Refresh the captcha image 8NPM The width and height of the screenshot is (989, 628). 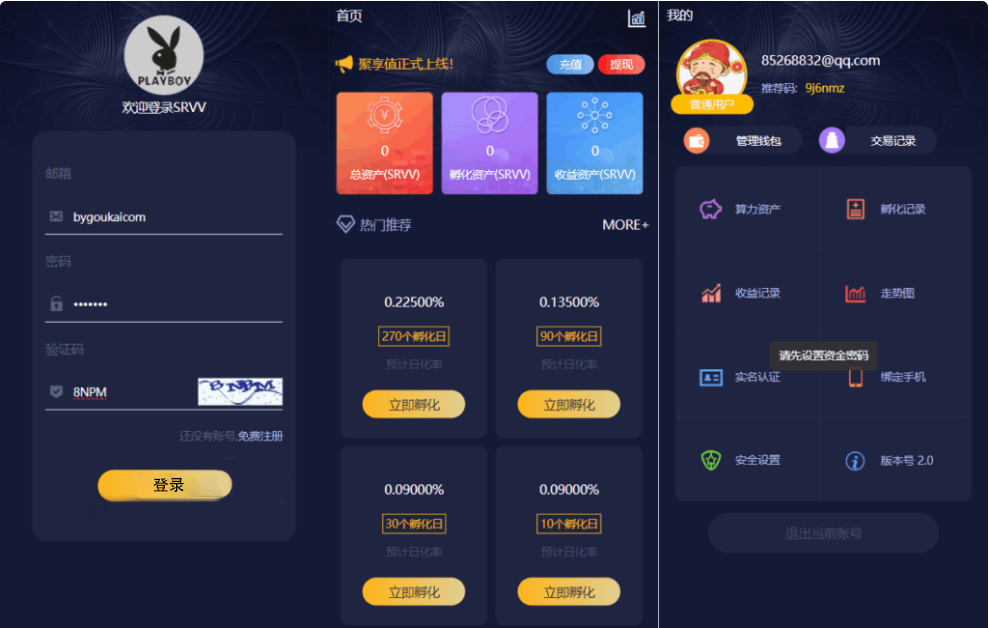tap(240, 392)
